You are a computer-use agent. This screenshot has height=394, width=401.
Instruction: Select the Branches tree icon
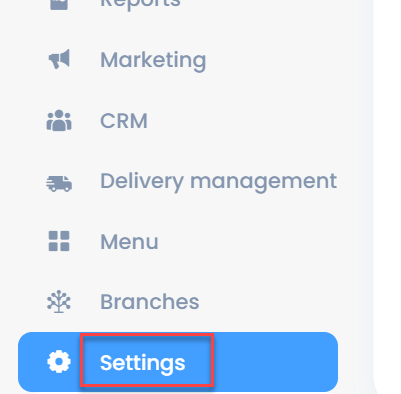[59, 302]
